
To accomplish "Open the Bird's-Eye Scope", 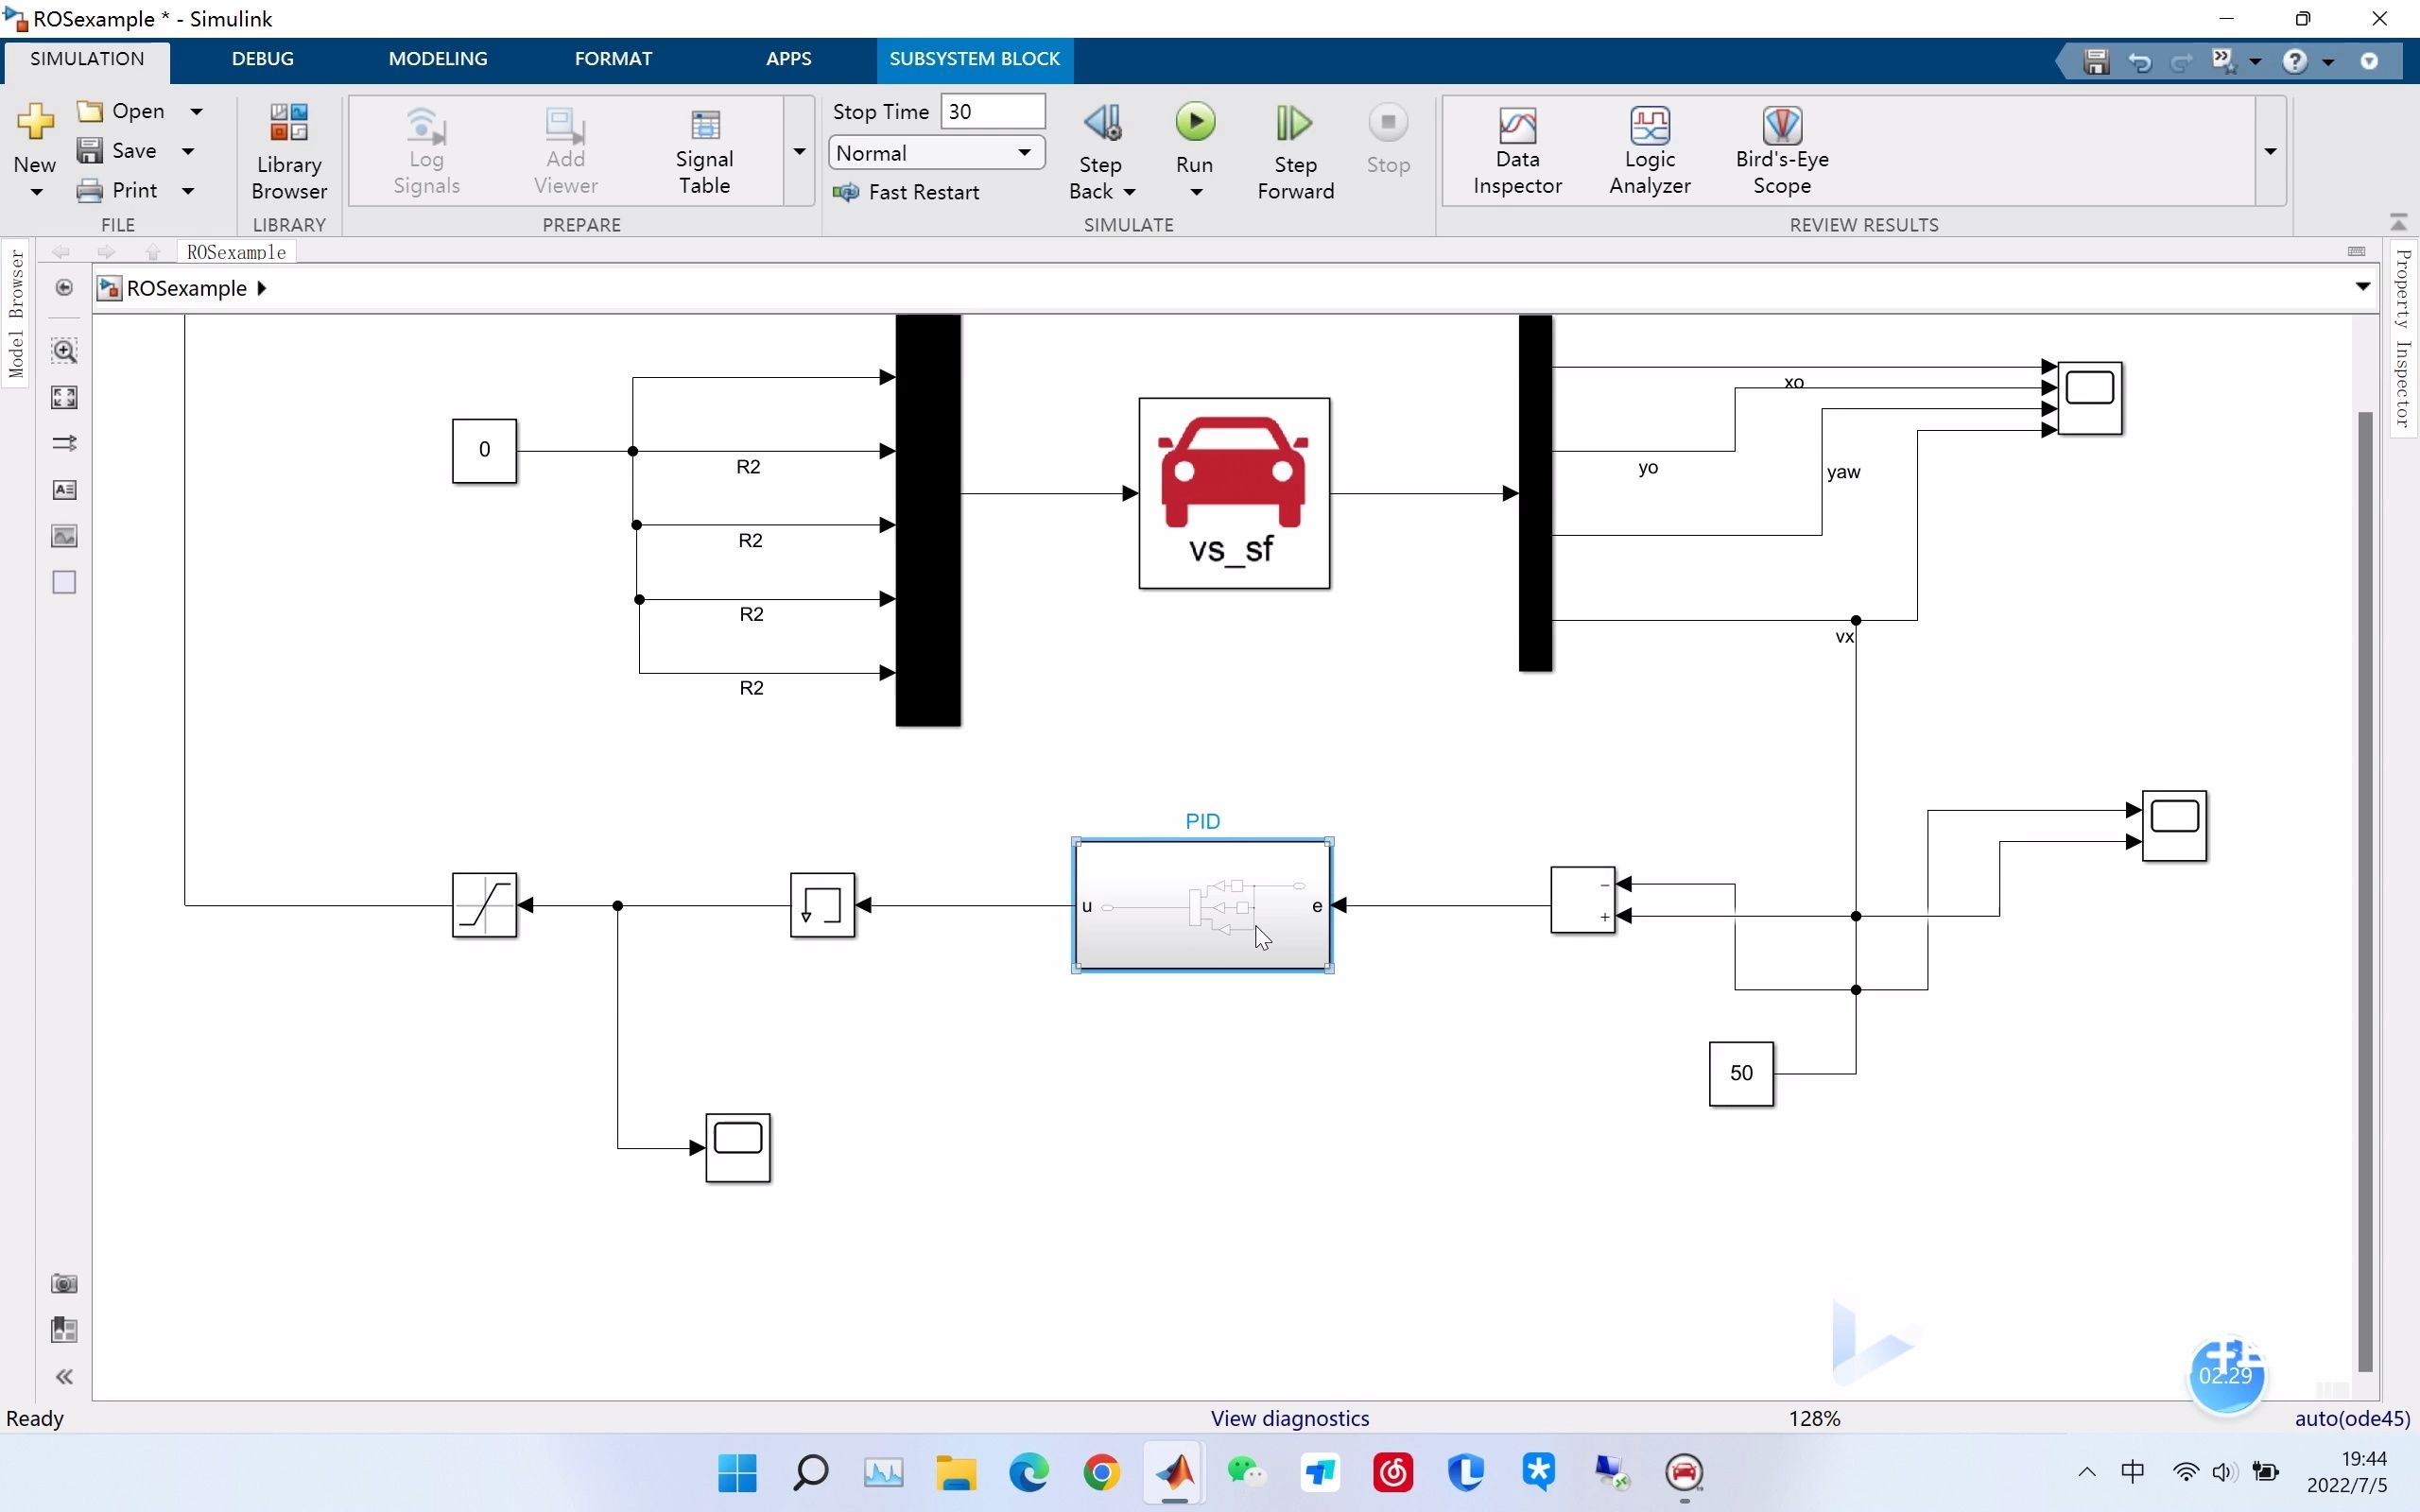I will [1783, 150].
